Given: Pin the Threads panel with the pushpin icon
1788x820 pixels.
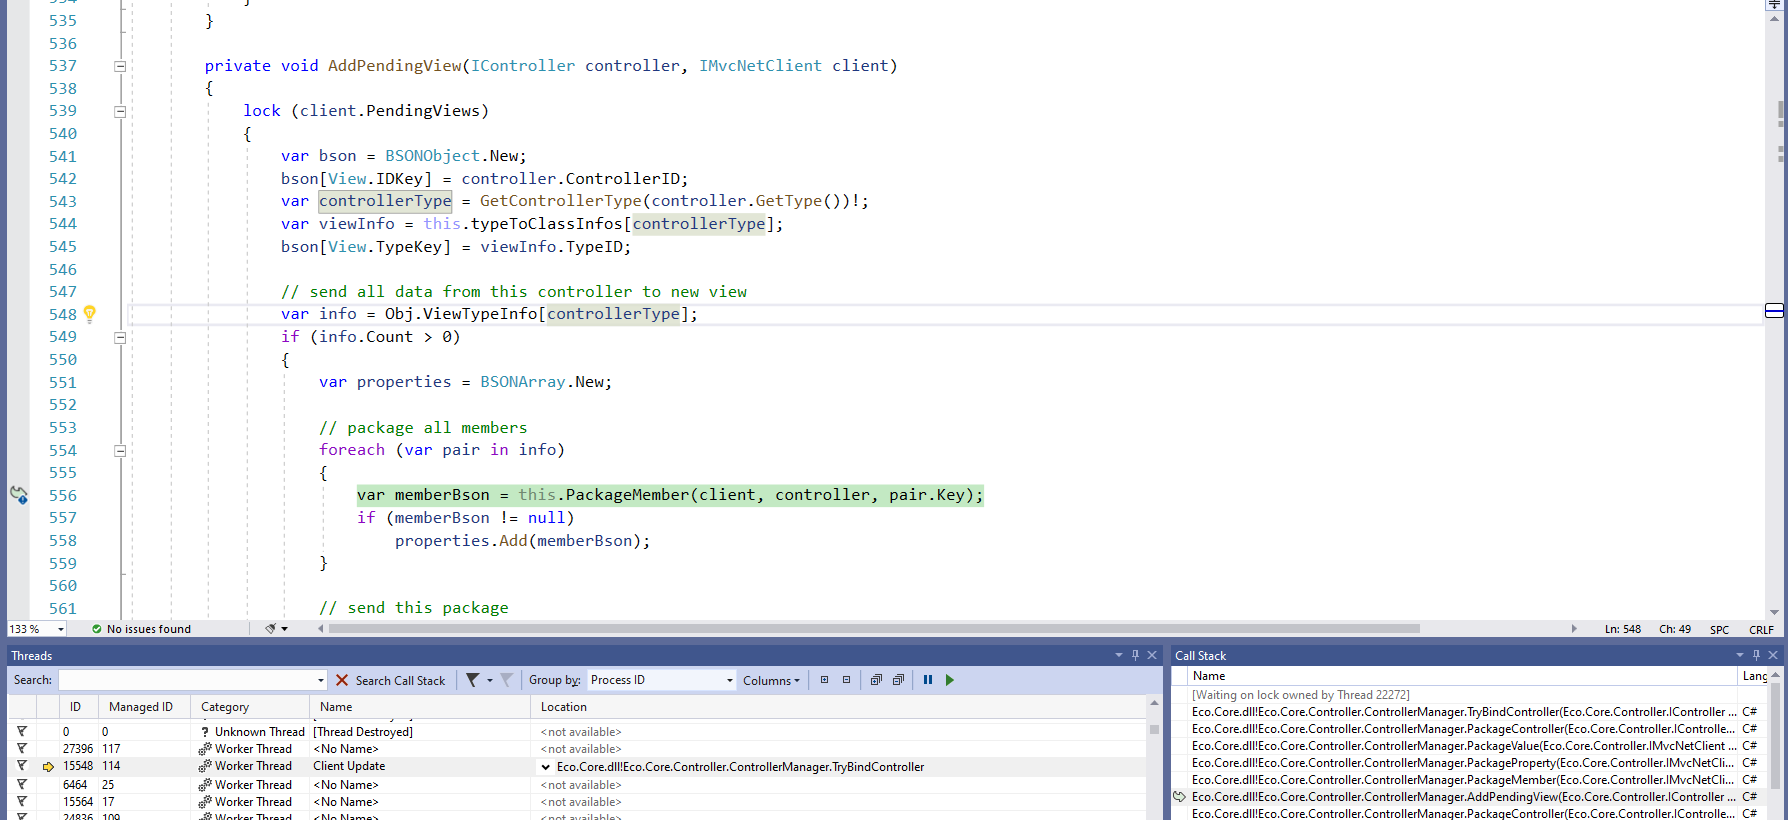Looking at the screenshot, I should [x=1135, y=655].
